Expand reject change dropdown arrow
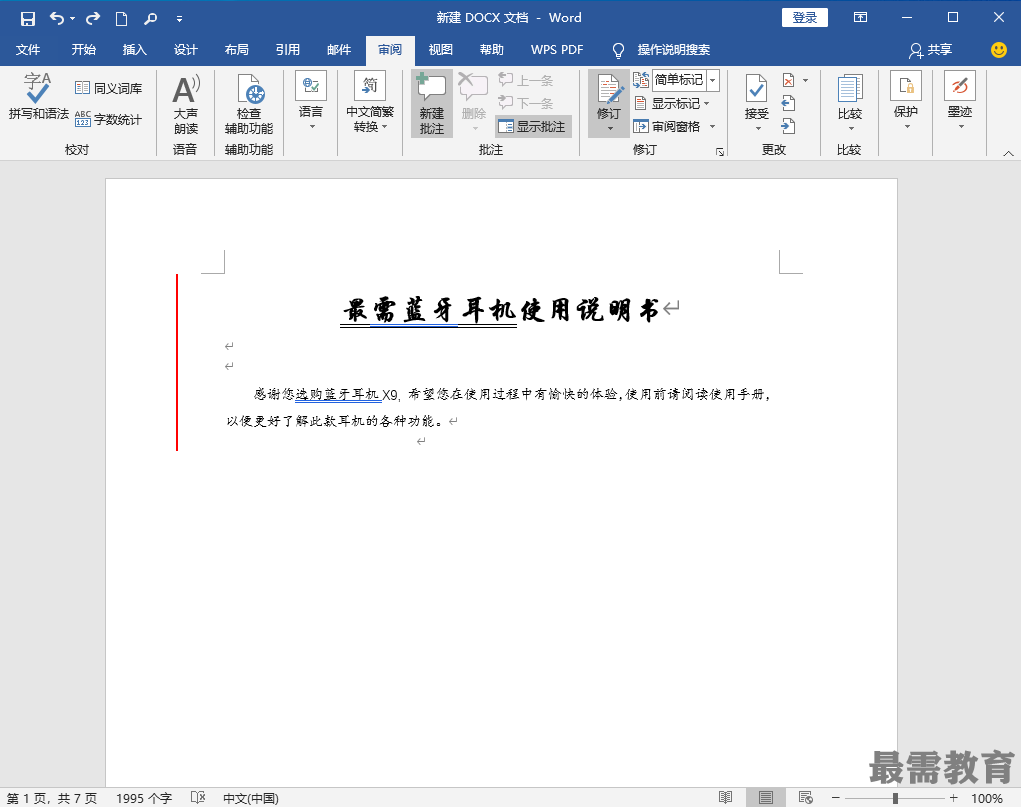The width and height of the screenshot is (1021, 807). point(805,80)
